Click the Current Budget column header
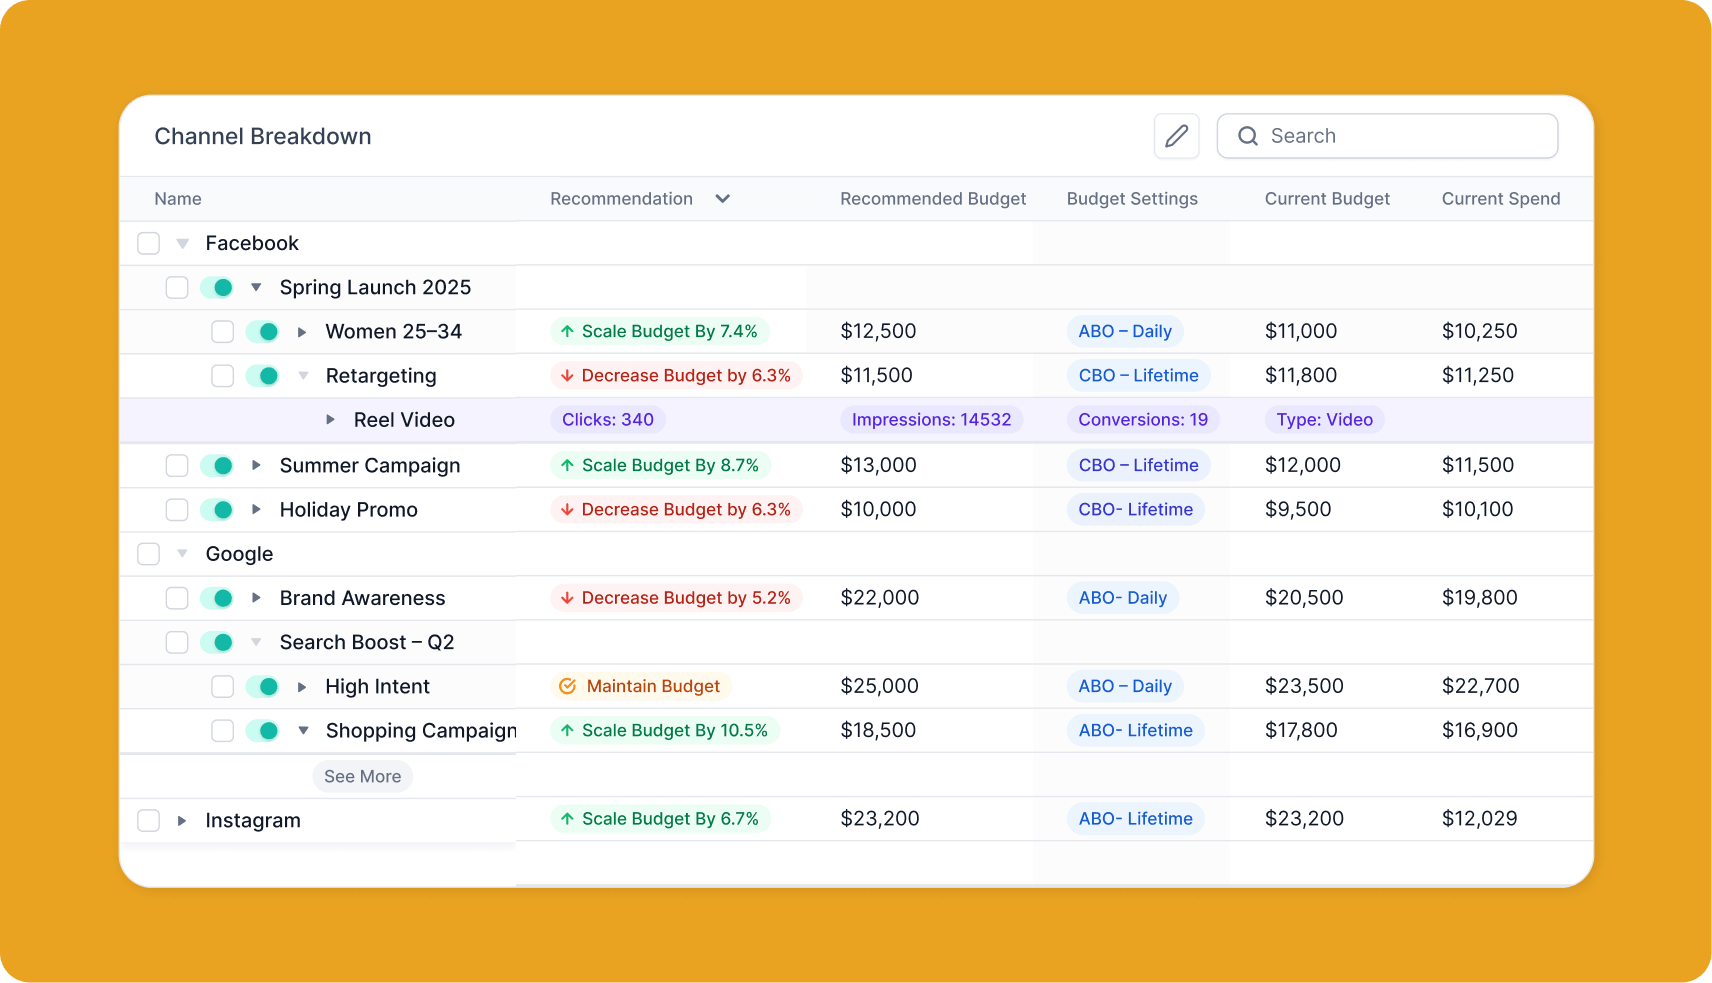The width and height of the screenshot is (1712, 983). coord(1326,199)
